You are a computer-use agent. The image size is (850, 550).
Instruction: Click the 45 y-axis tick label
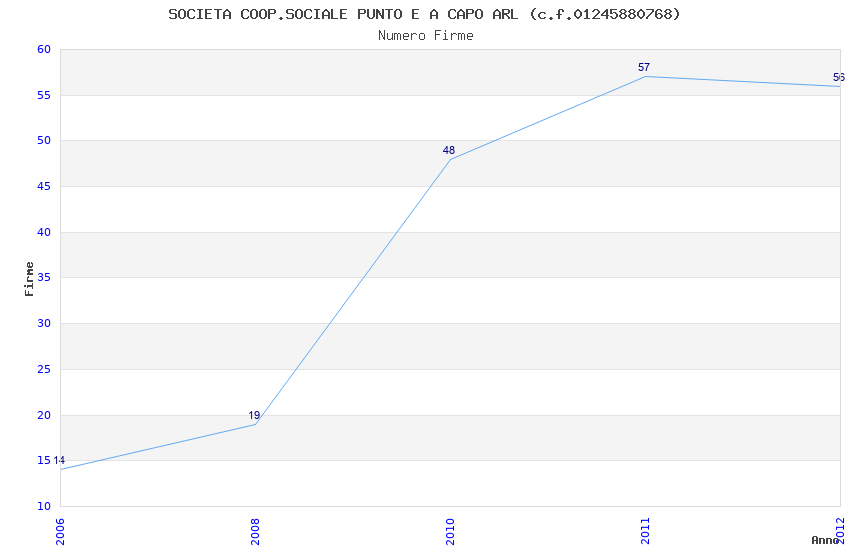pyautogui.click(x=43, y=186)
